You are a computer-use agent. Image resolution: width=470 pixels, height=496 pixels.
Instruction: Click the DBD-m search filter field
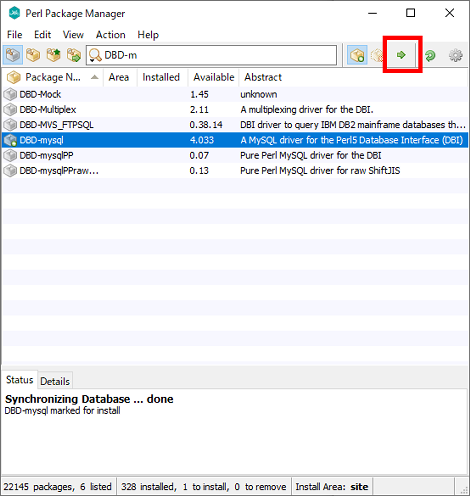(x=211, y=55)
